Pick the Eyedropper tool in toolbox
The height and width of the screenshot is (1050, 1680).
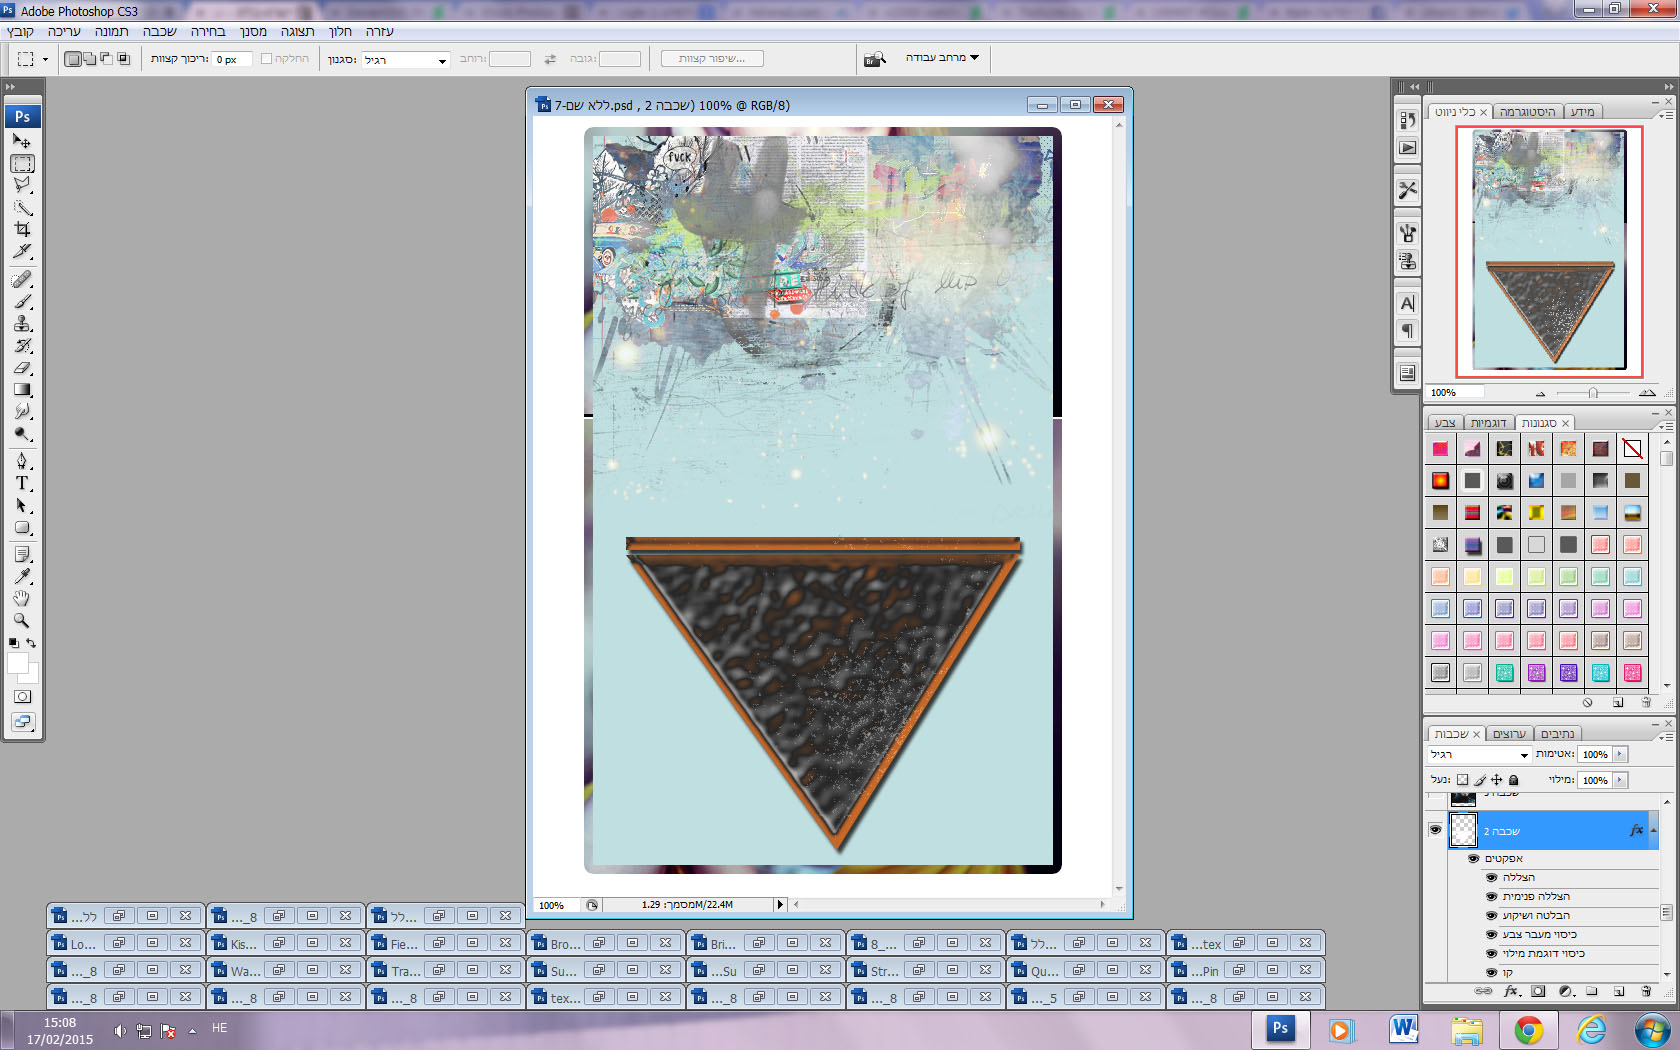[22, 576]
